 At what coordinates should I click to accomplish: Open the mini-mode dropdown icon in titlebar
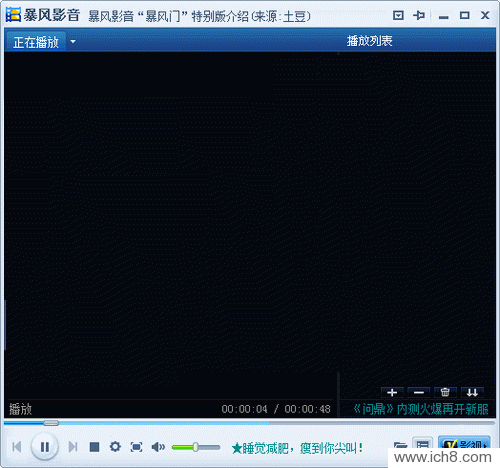point(398,15)
